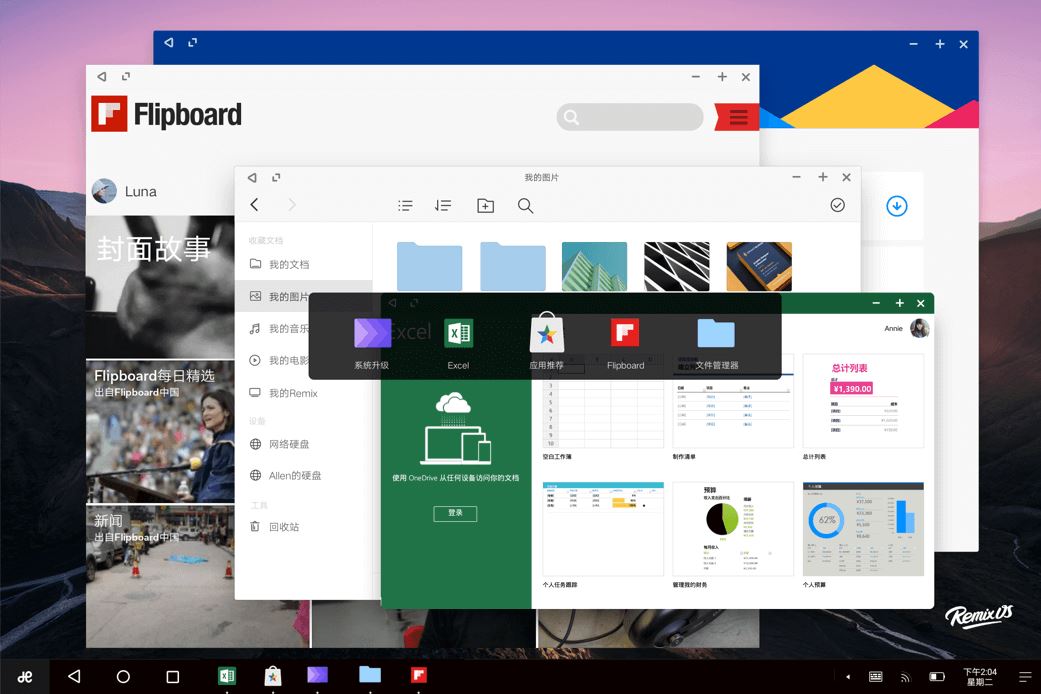
Task: Open the 封面故事 cover stories tile
Action: point(160,287)
